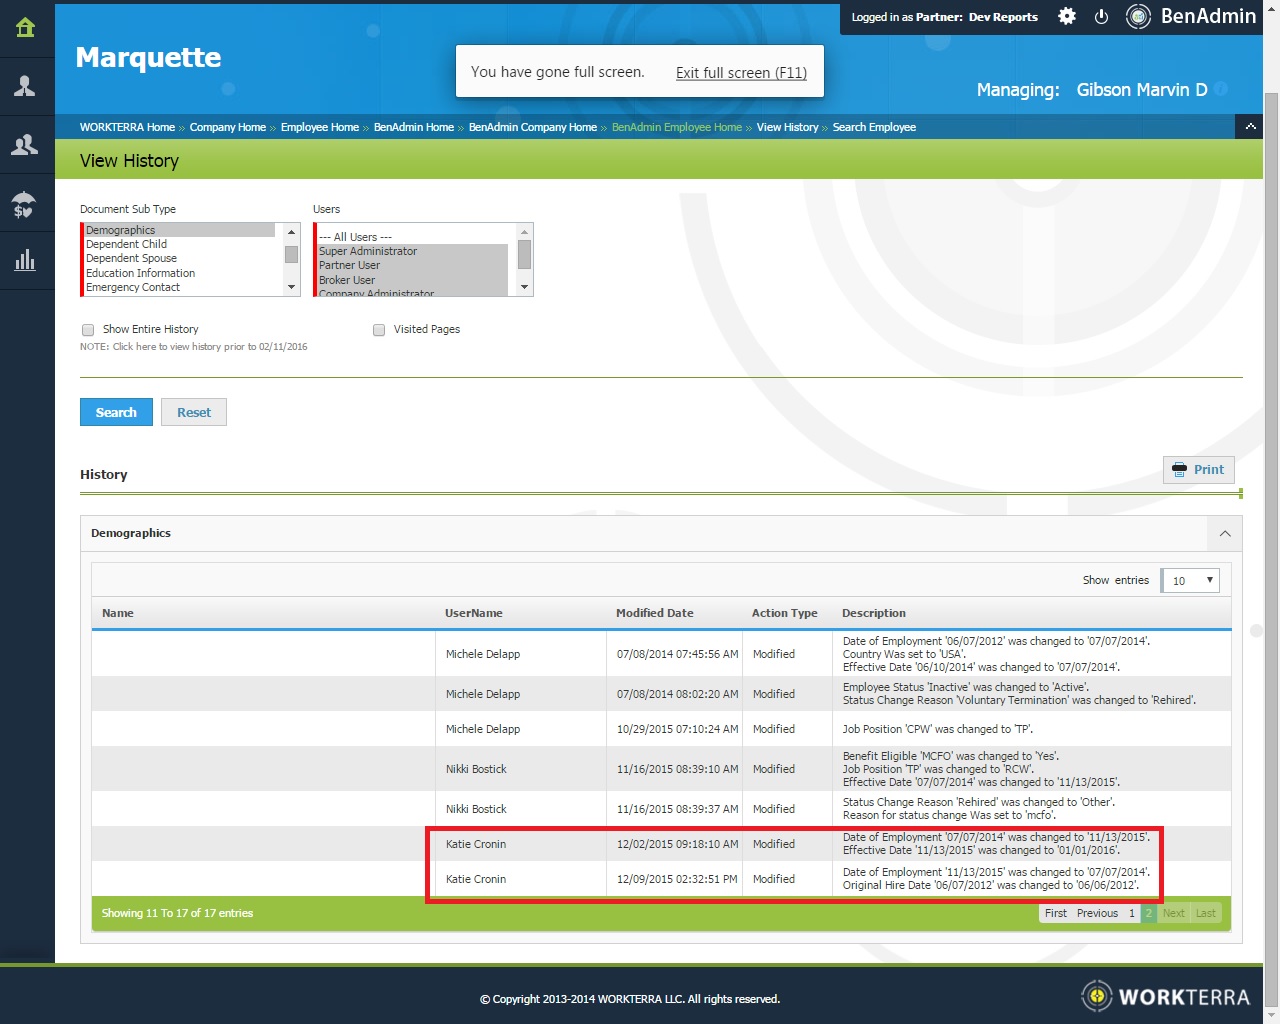The height and width of the screenshot is (1024, 1280).
Task: Open the settings gear icon
Action: tap(1067, 16)
